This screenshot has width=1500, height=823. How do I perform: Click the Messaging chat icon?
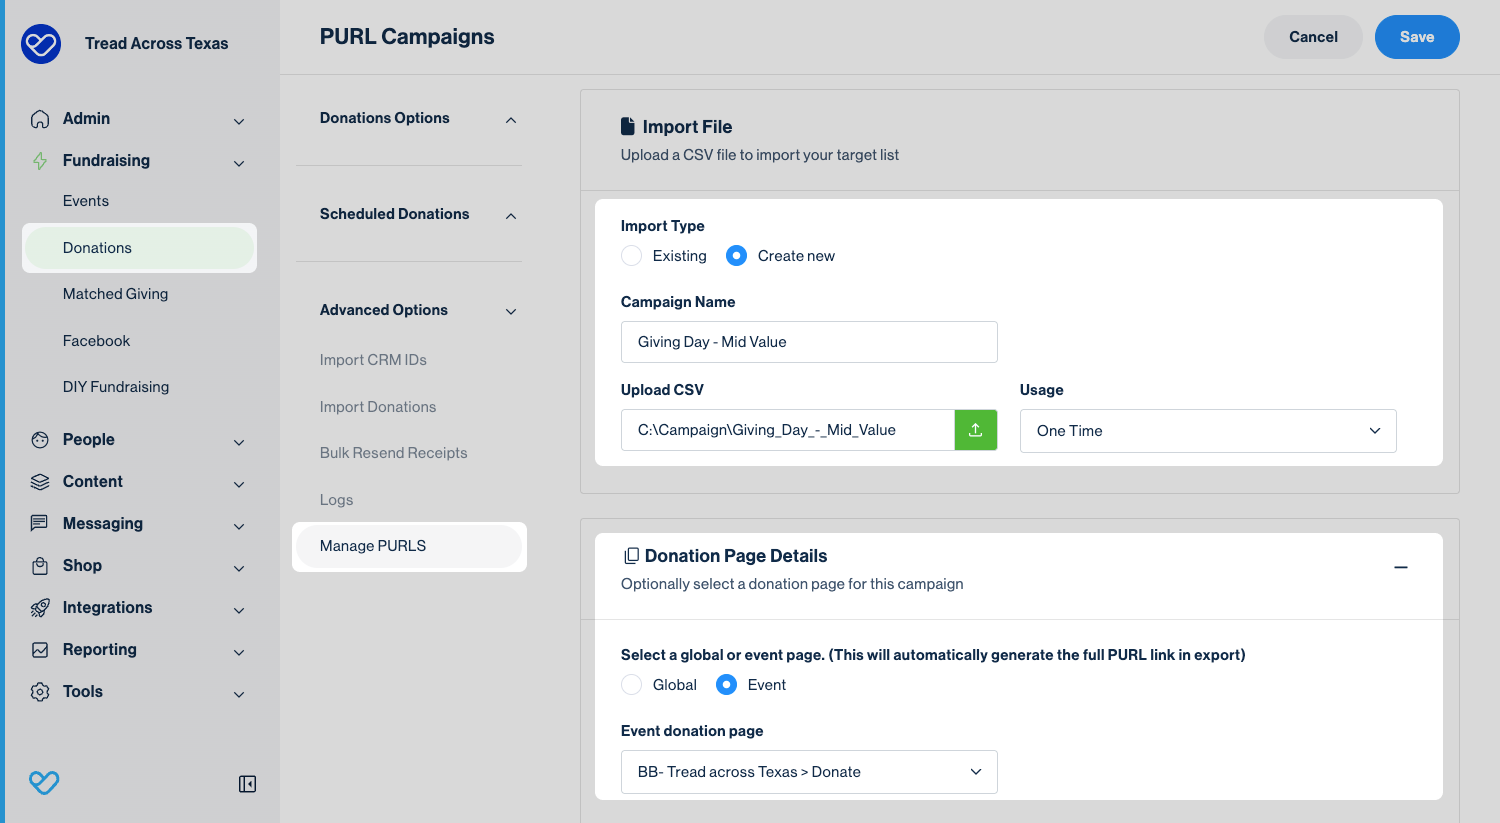pos(40,524)
